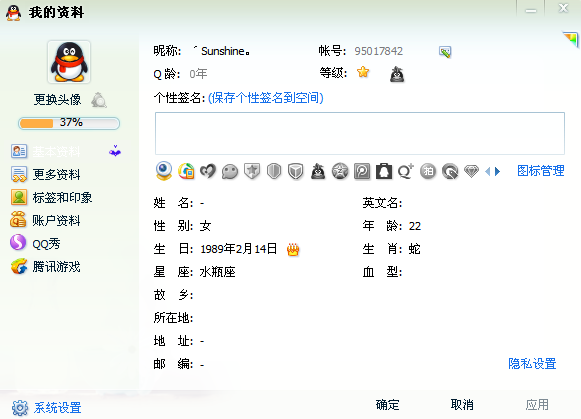Show previous service icons with left arrow
Image resolution: width=581 pixels, height=419 pixels.
pyautogui.click(x=487, y=171)
